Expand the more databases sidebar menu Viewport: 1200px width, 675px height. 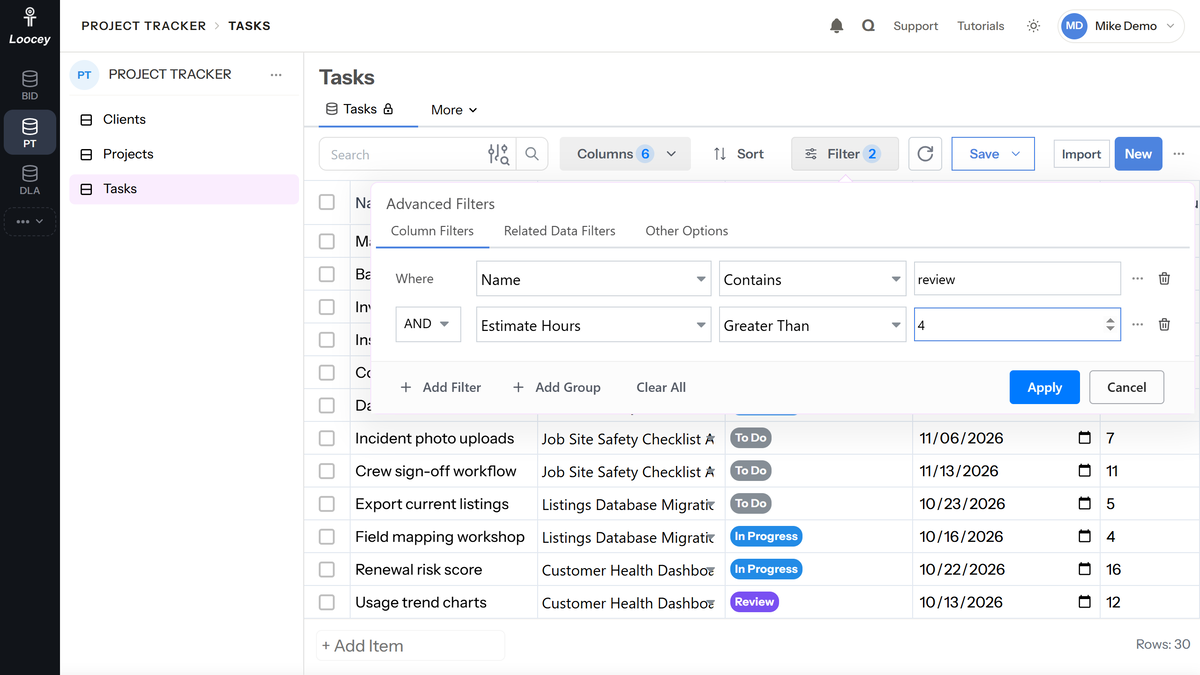(30, 221)
